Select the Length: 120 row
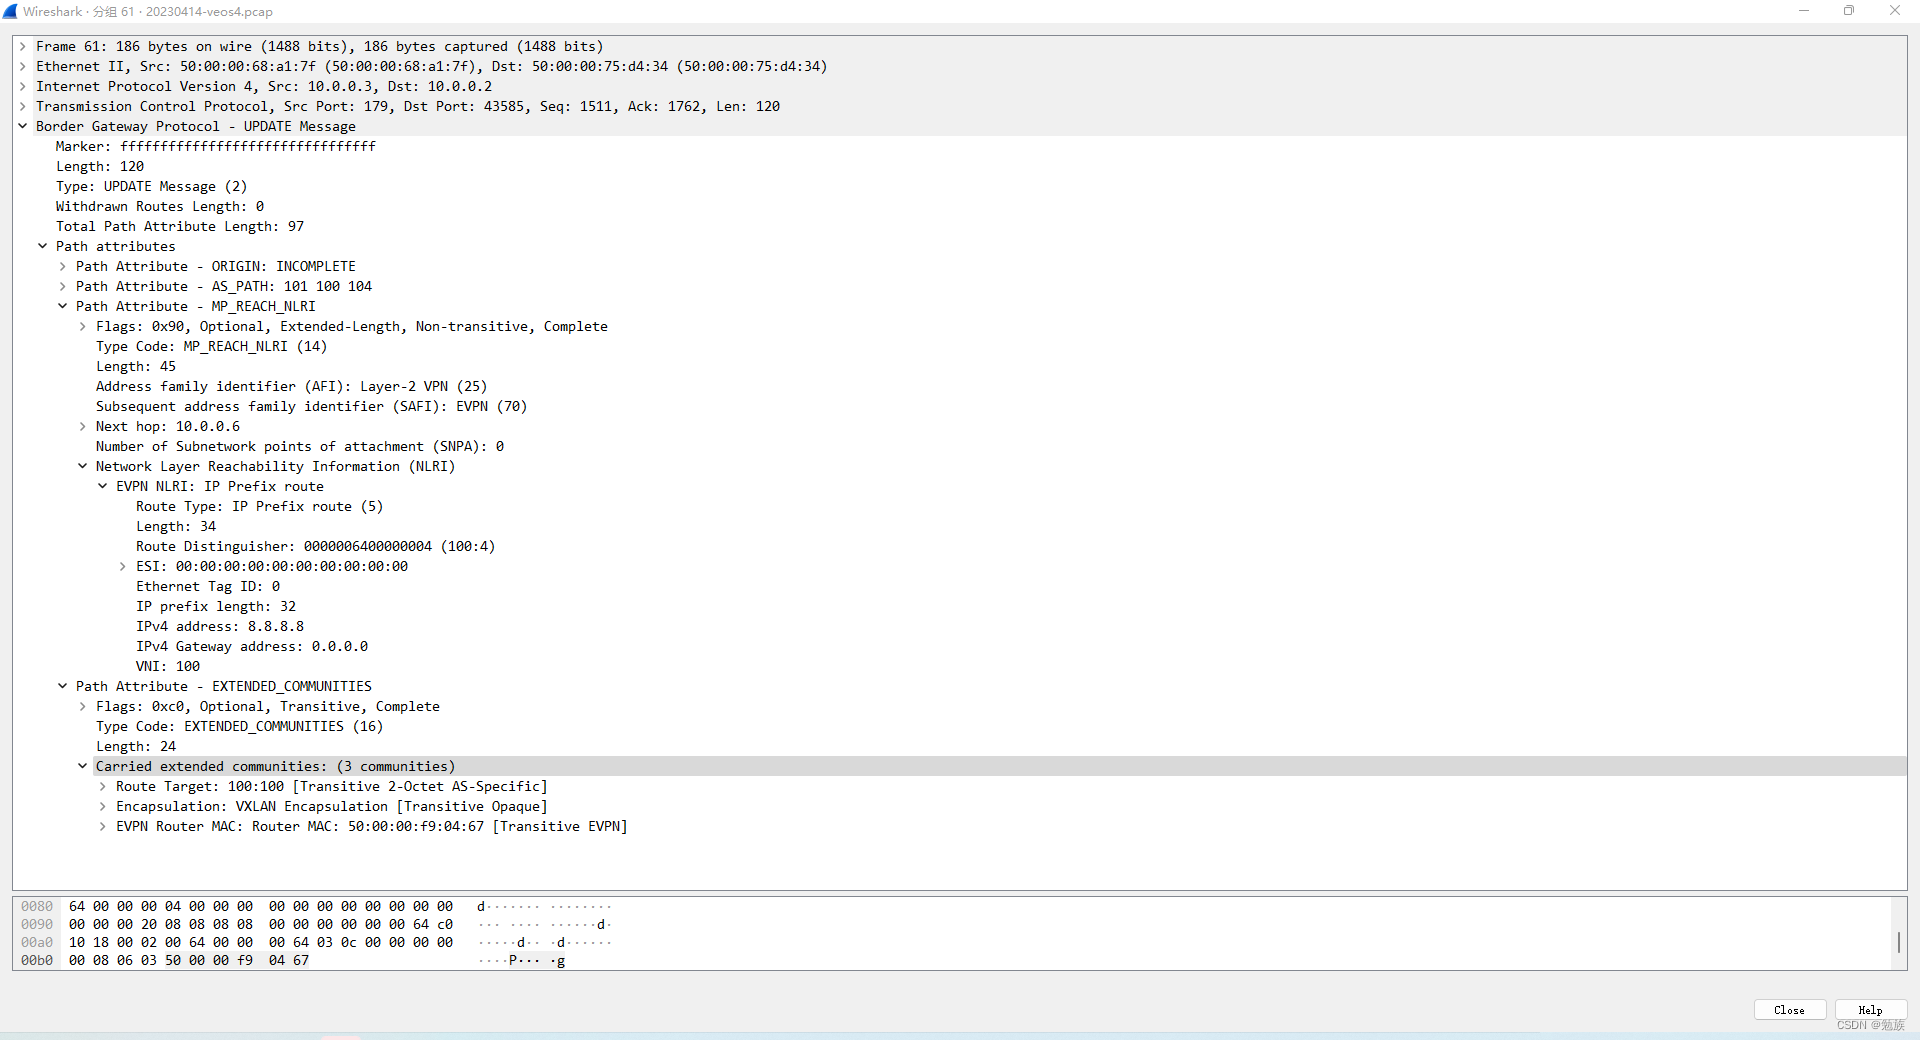The height and width of the screenshot is (1040, 1920). pyautogui.click(x=960, y=166)
